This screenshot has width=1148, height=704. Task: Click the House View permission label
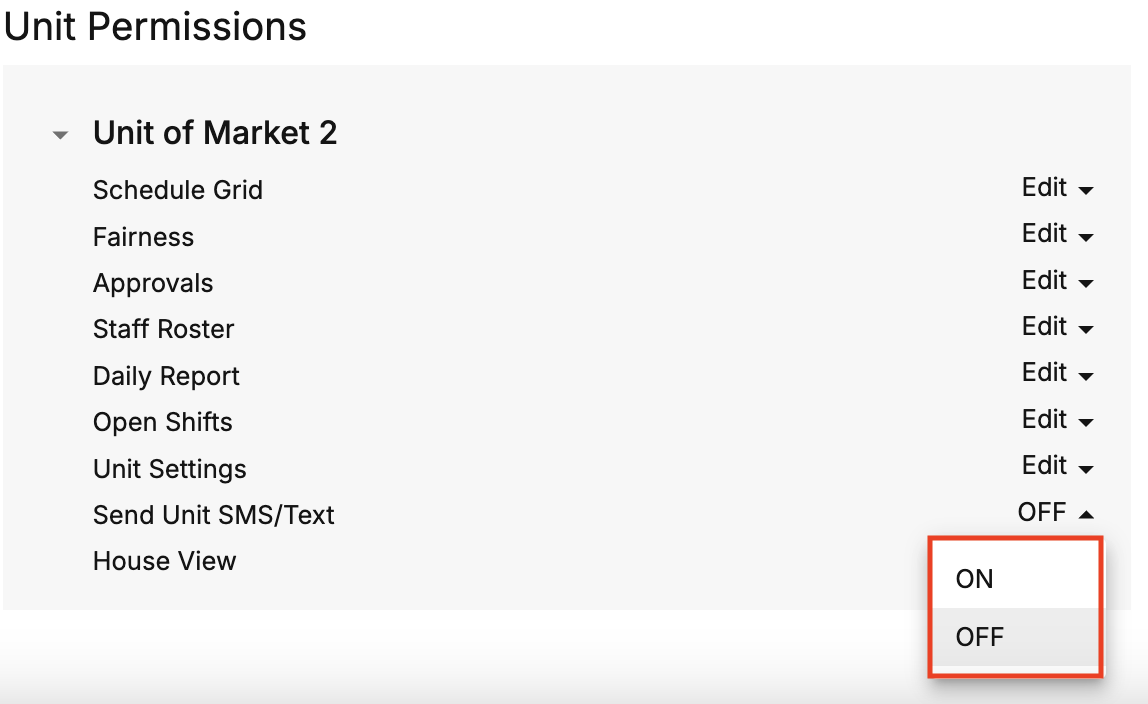coord(164,561)
